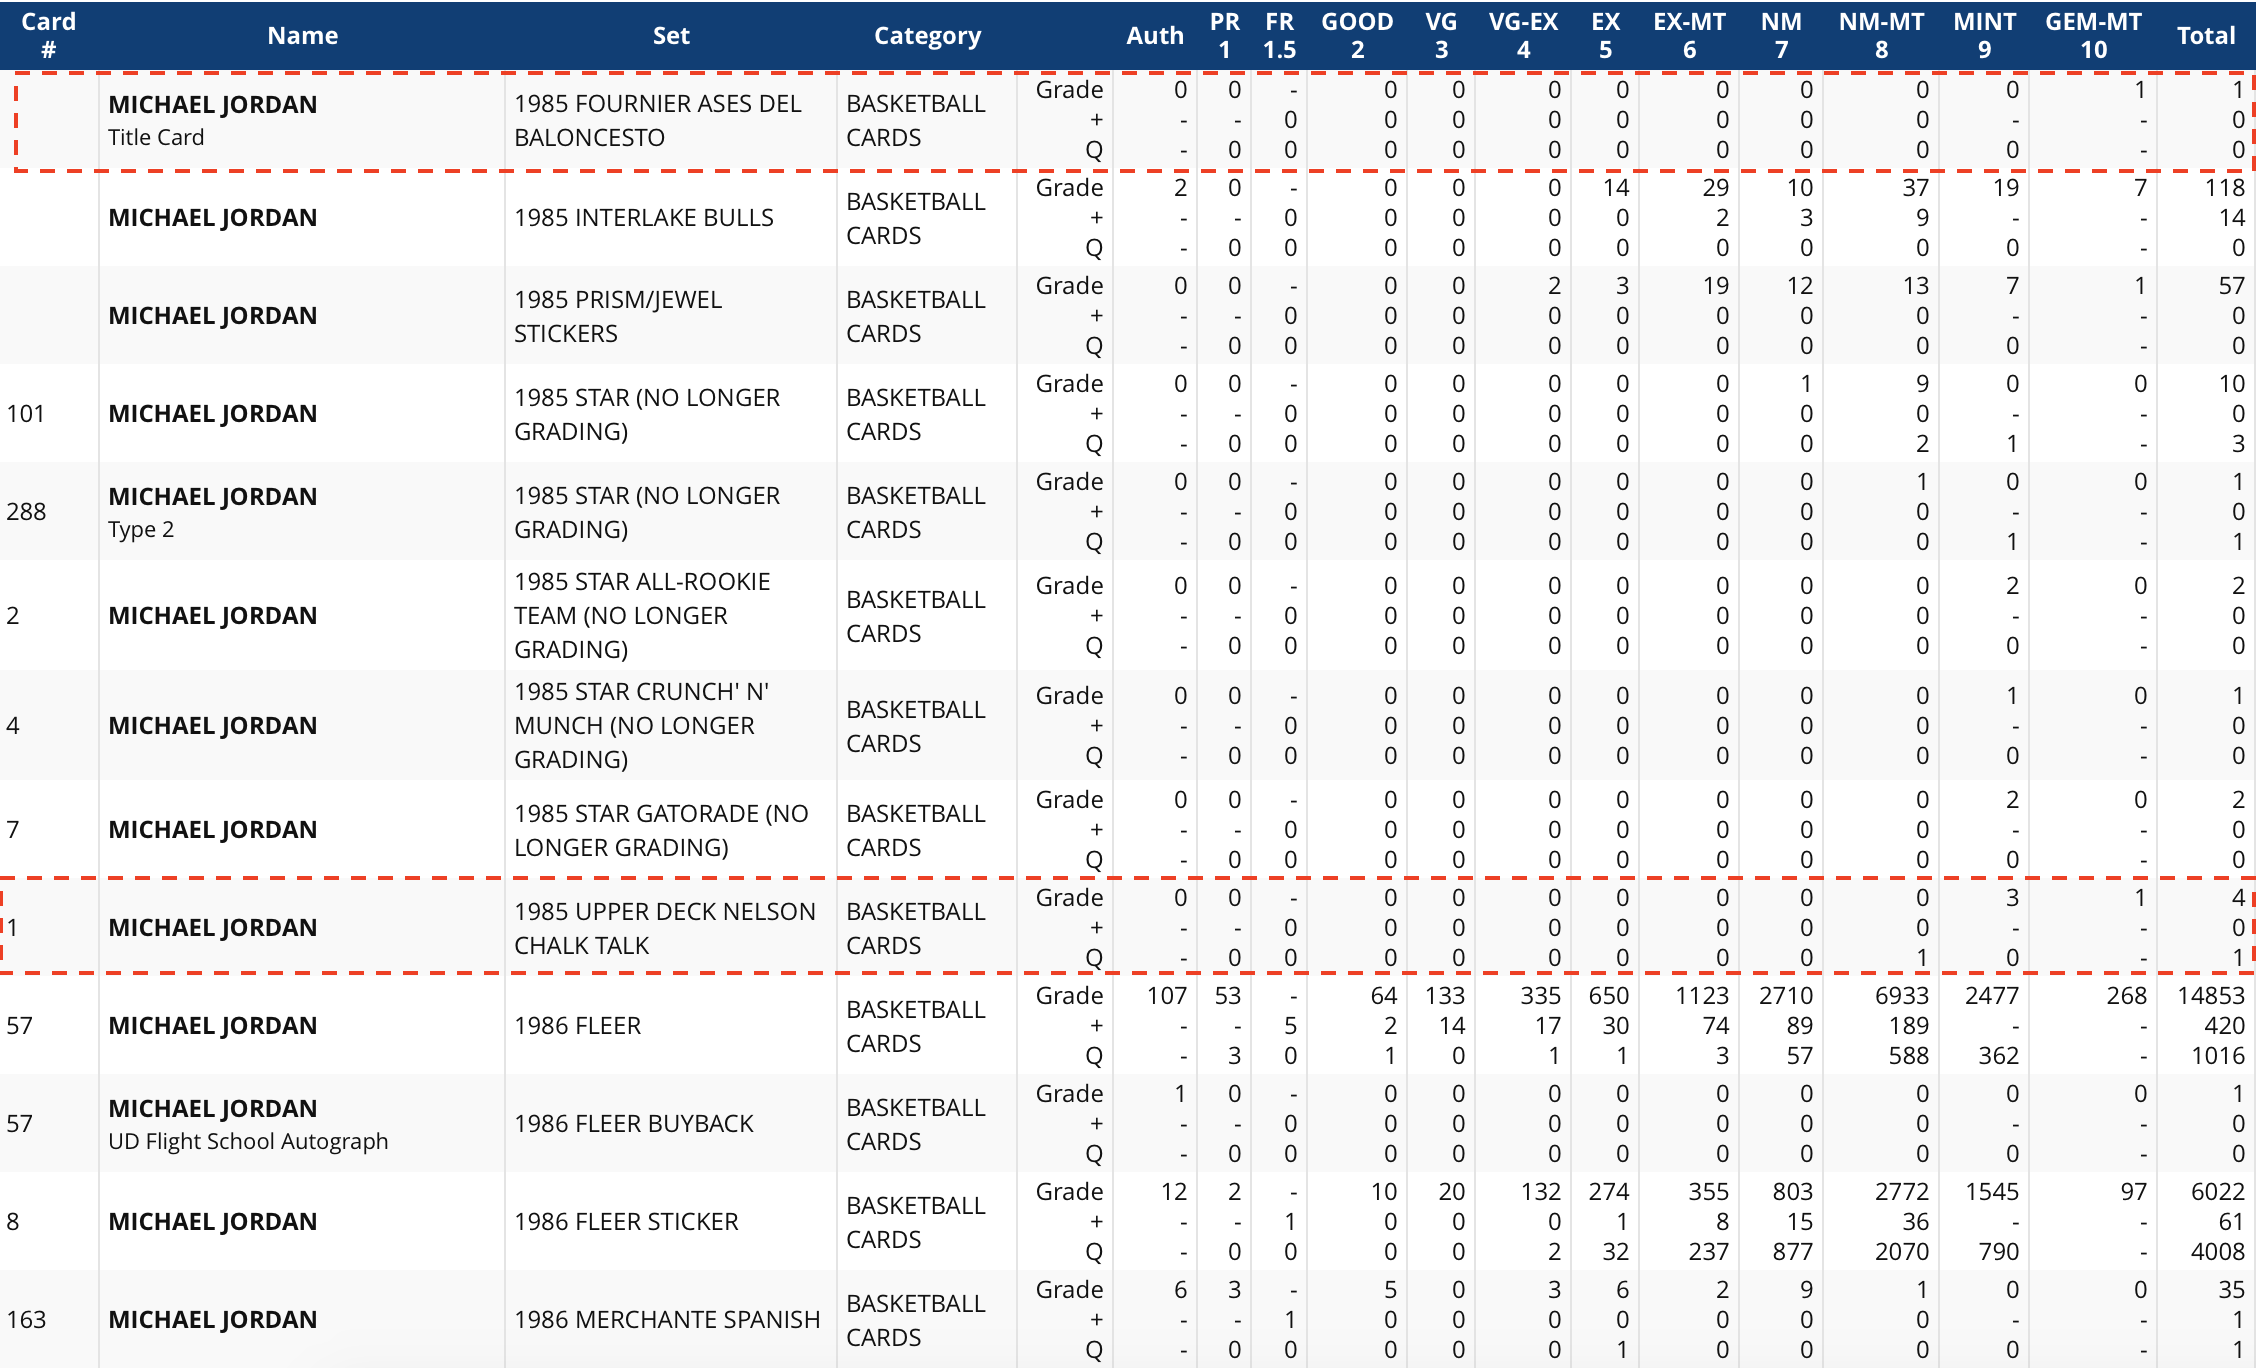Click 1986 Fleer NM 7 count 2710
The height and width of the screenshot is (1368, 2256).
[1786, 996]
